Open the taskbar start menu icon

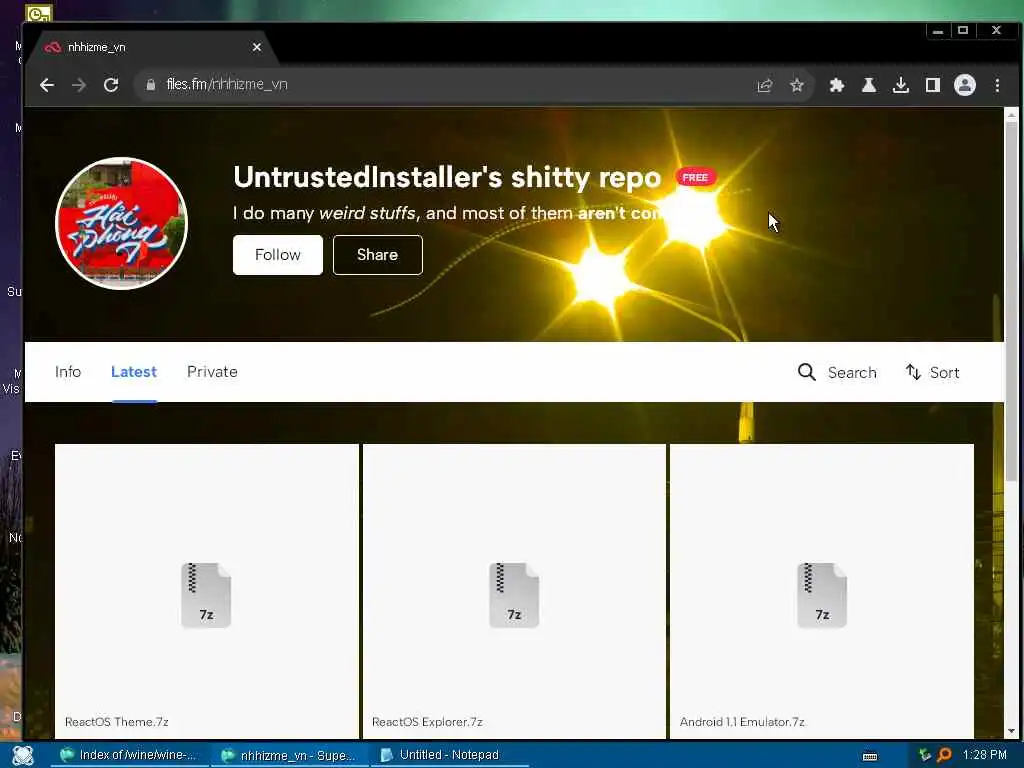point(23,755)
